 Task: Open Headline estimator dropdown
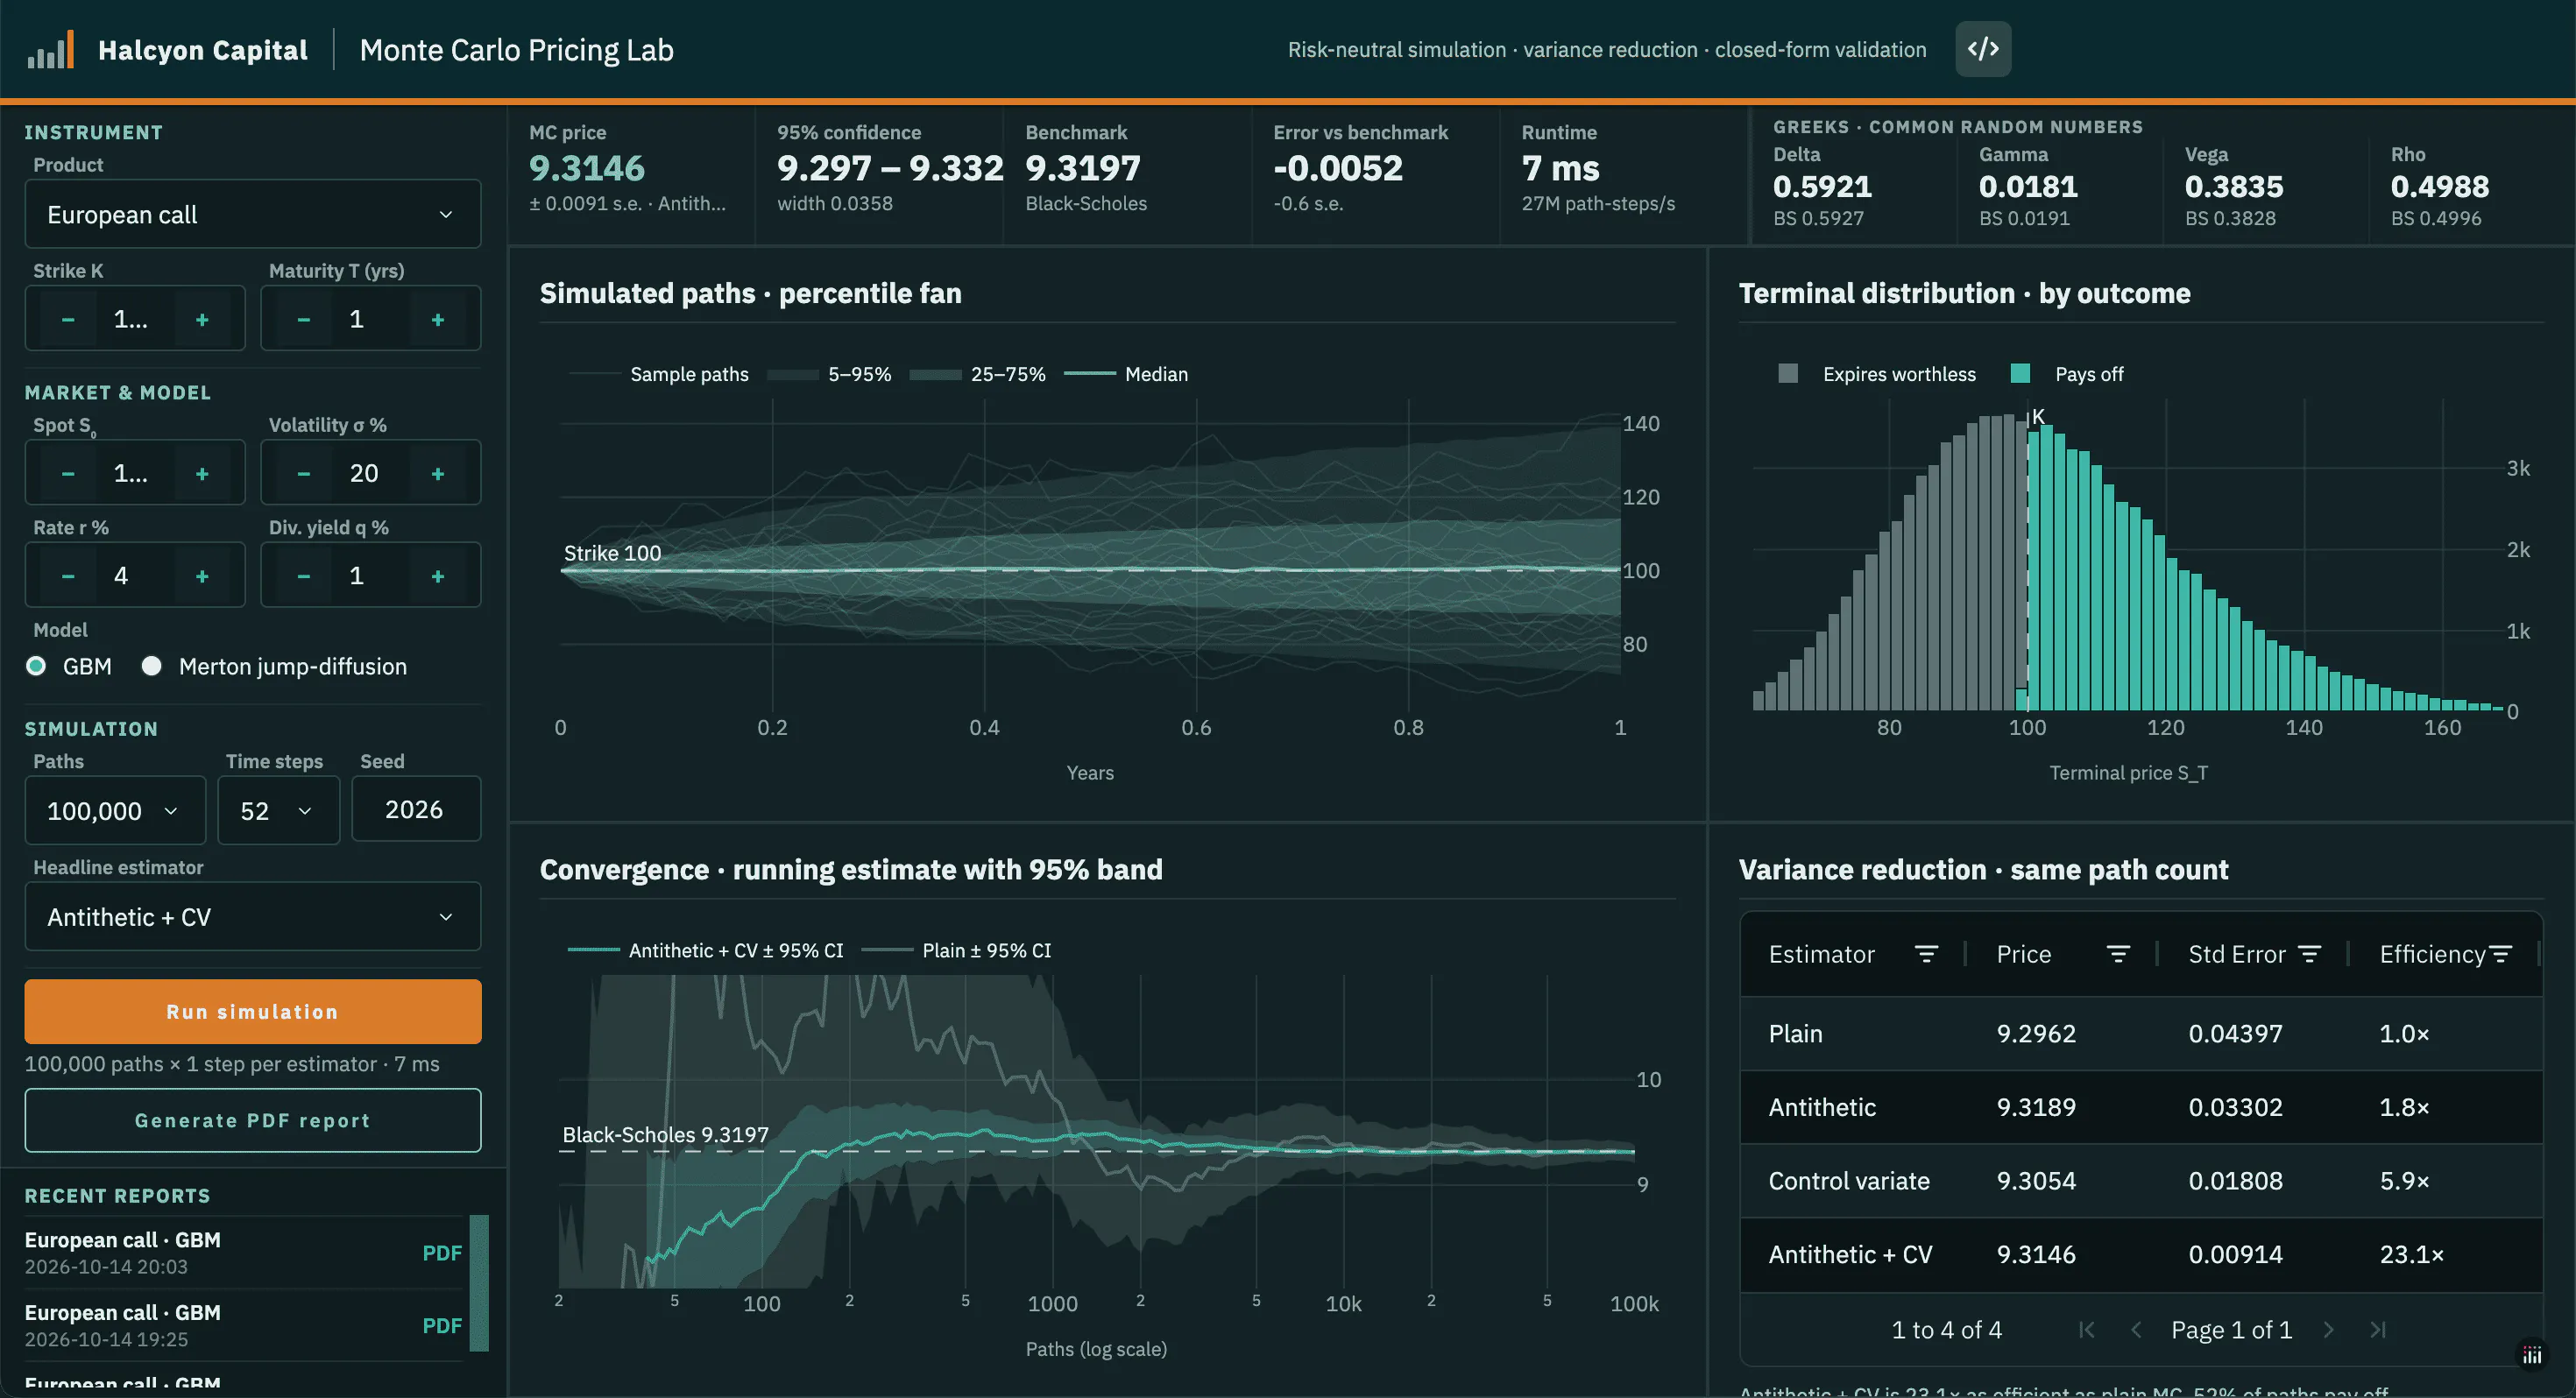pos(253,916)
